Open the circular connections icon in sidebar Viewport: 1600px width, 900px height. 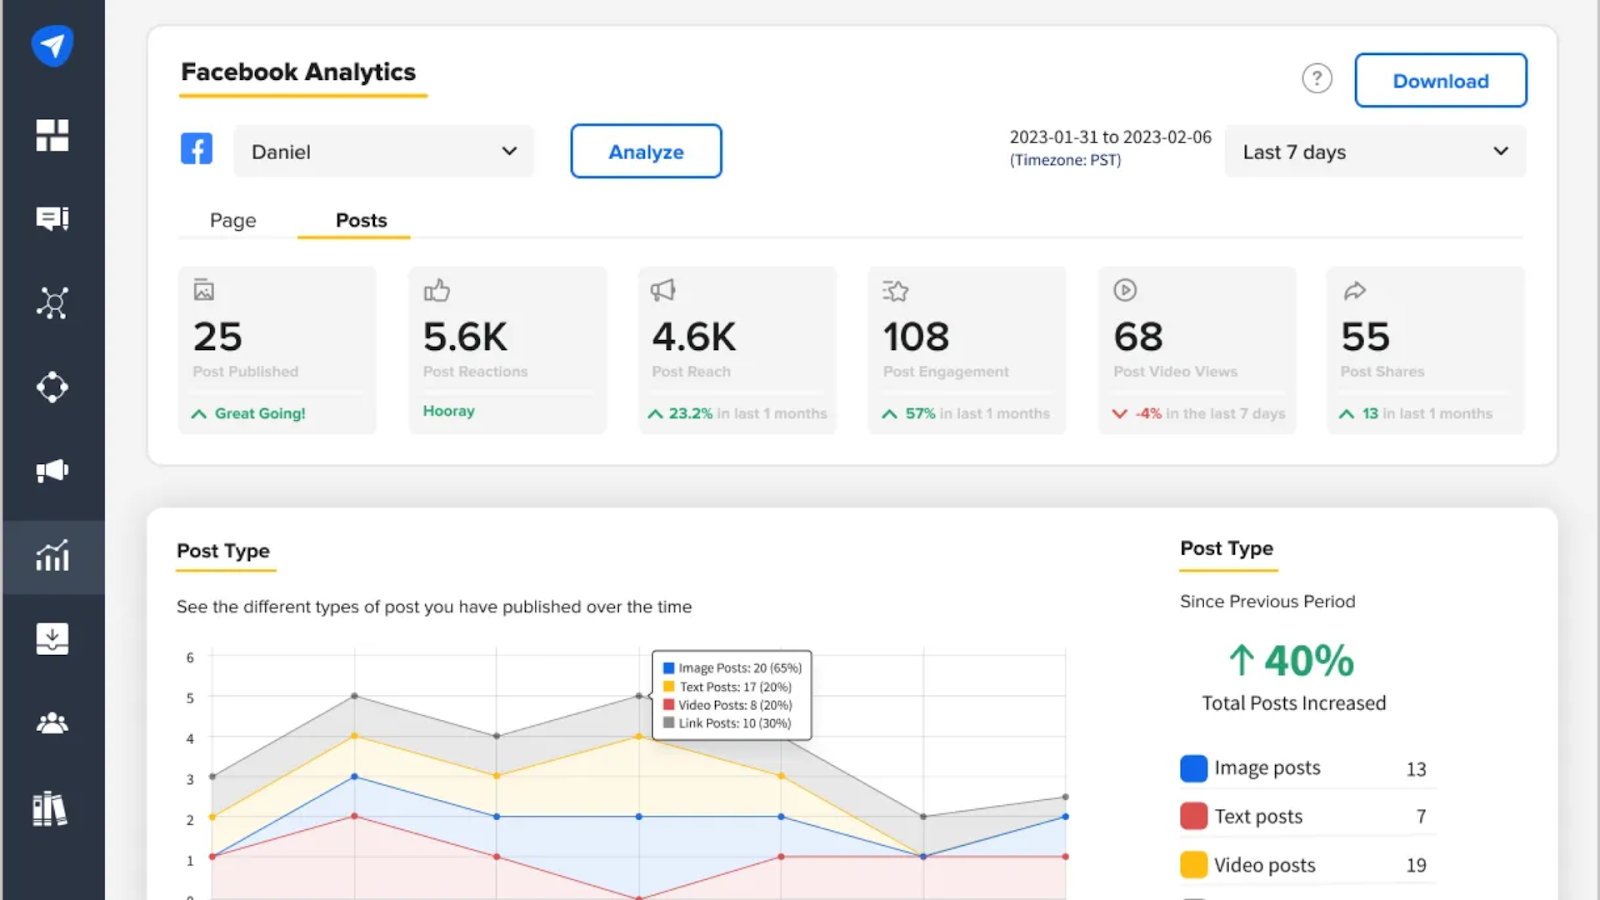[52, 387]
